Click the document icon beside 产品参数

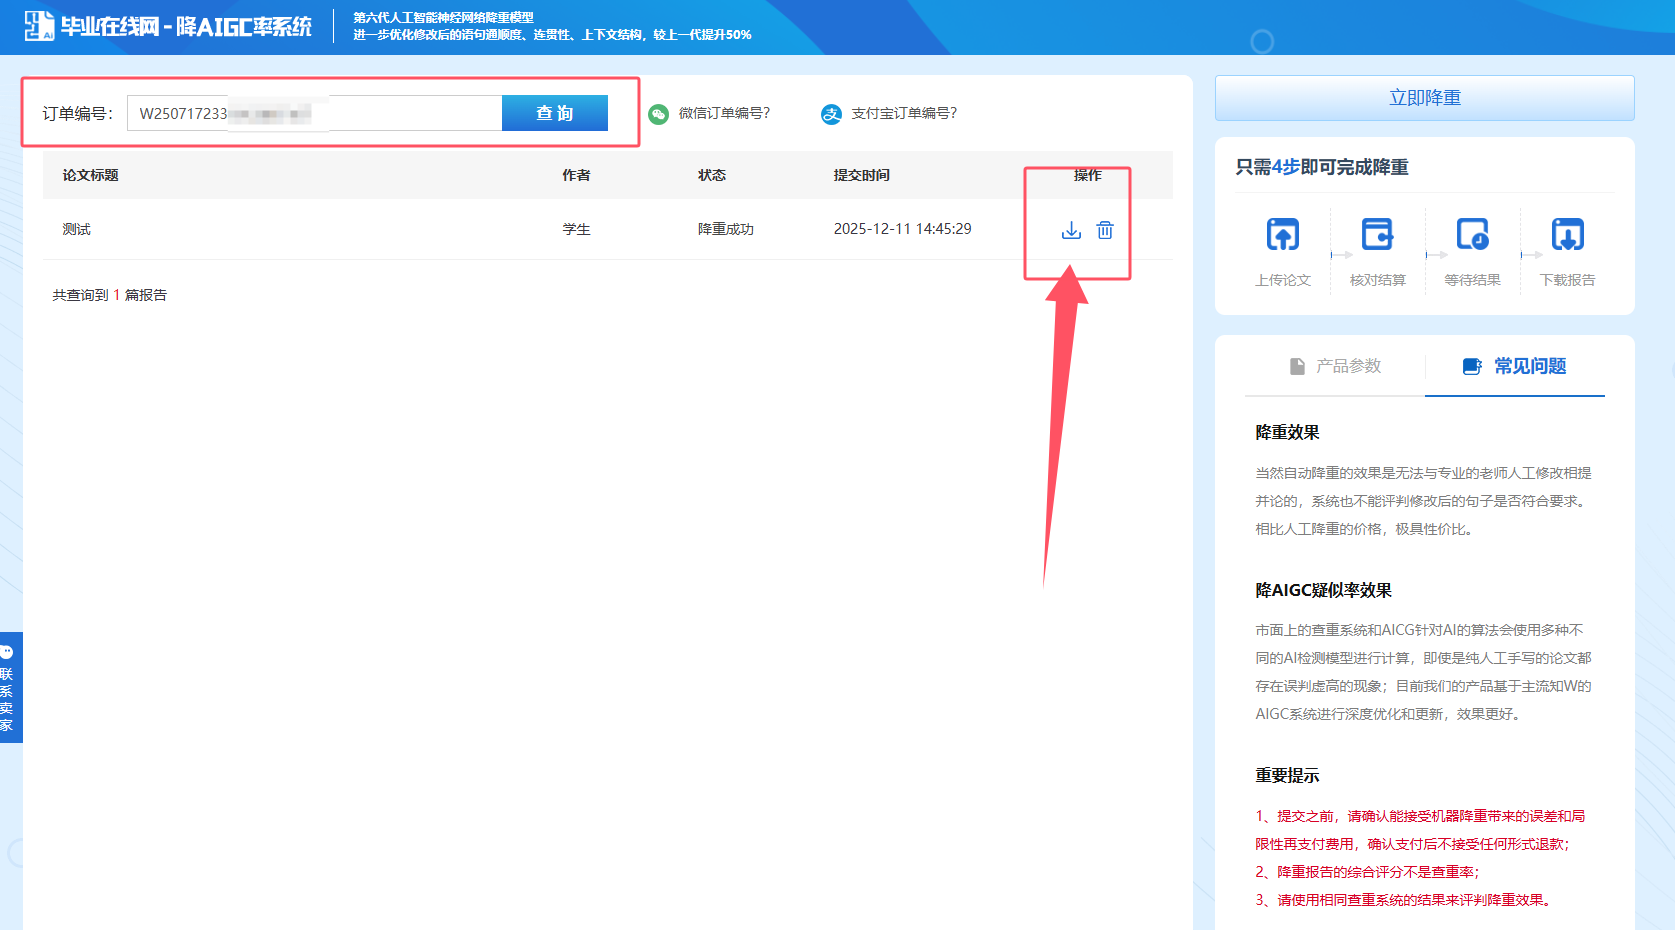[1297, 366]
